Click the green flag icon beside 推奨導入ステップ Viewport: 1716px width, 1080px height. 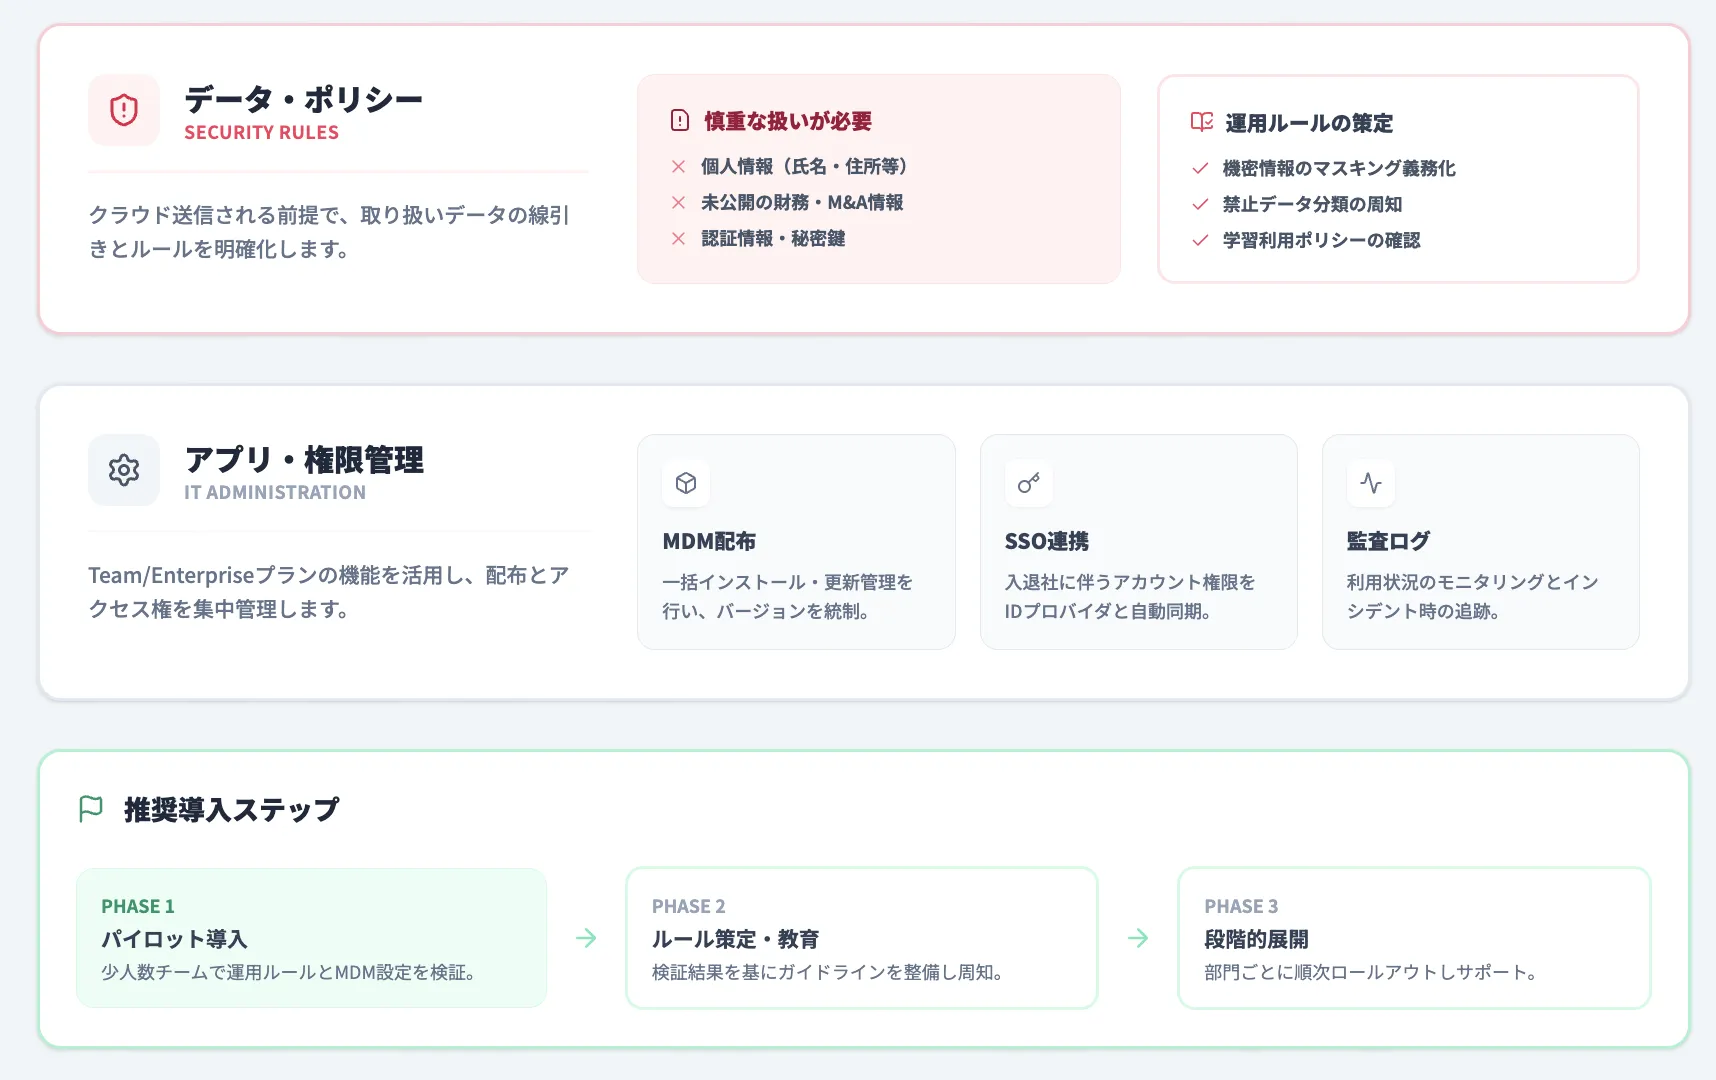(x=89, y=808)
